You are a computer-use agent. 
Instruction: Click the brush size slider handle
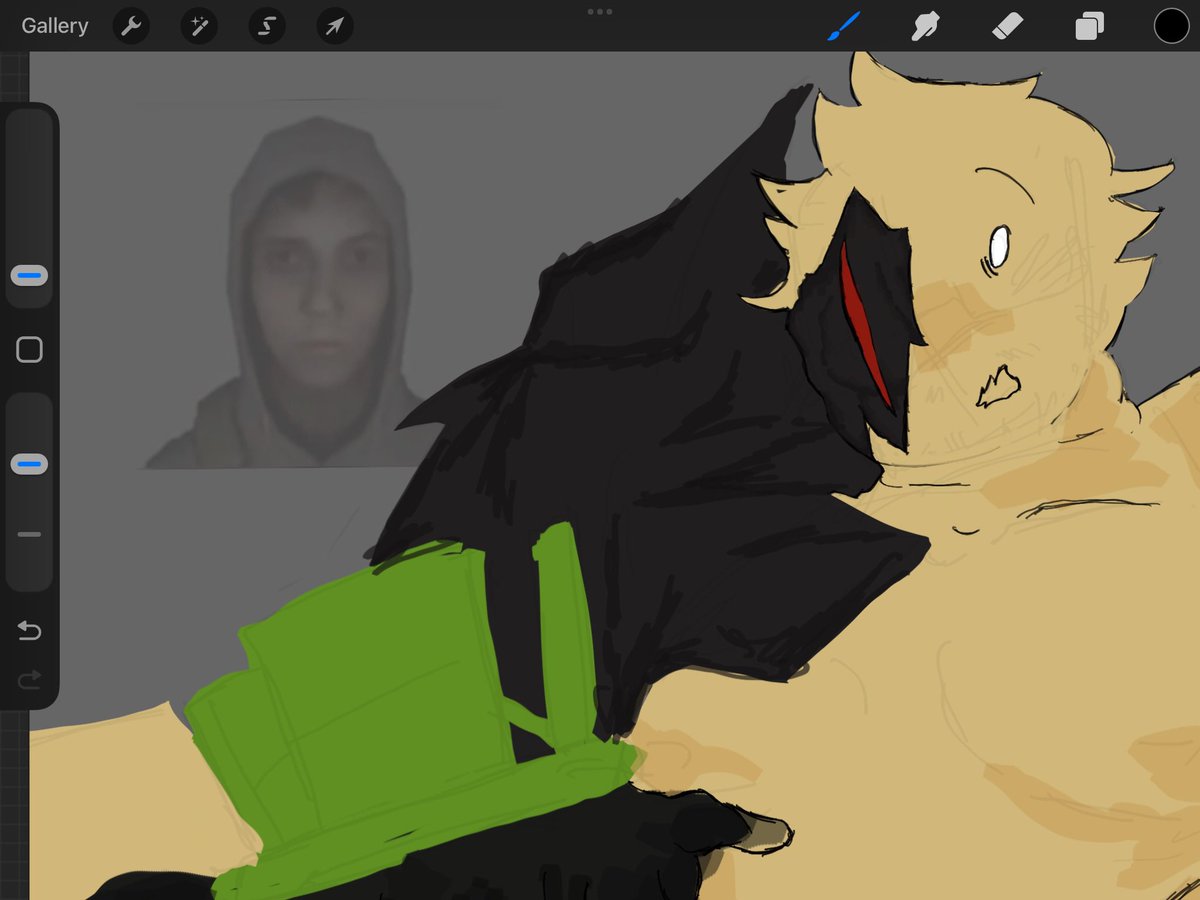coord(29,274)
